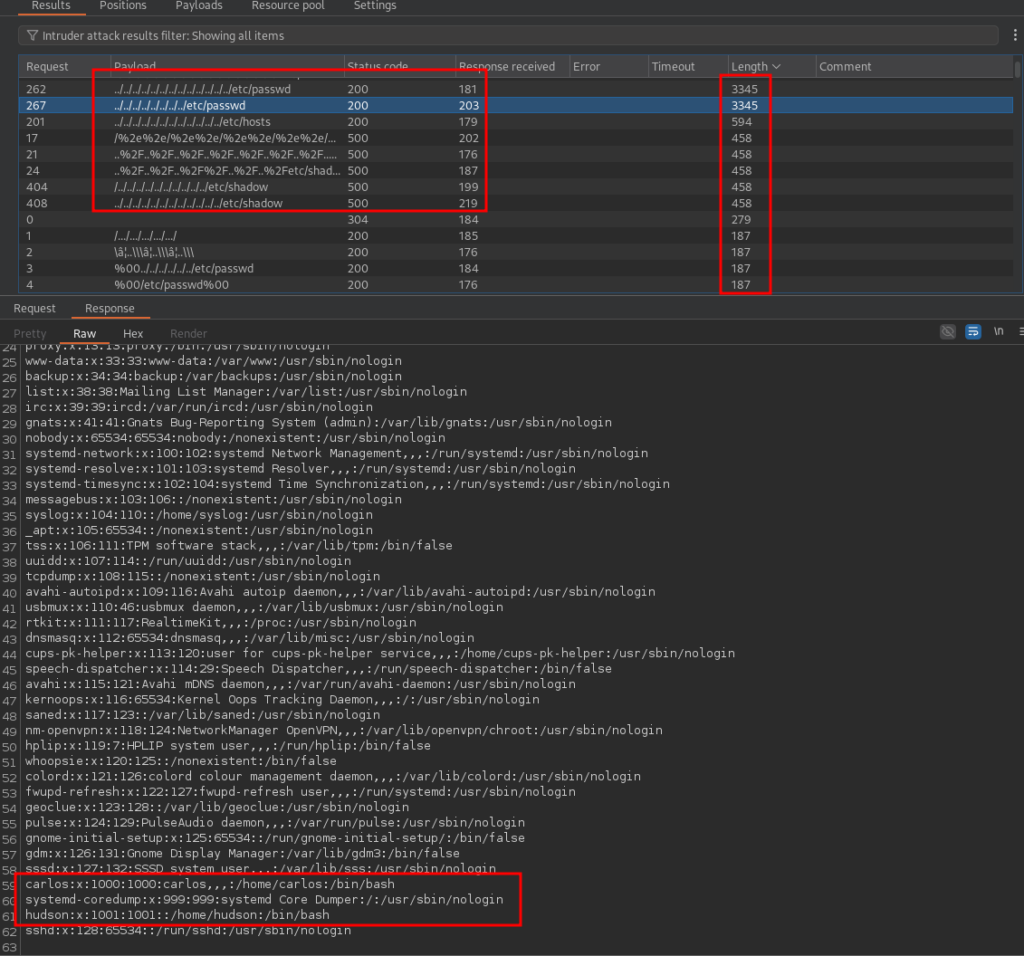Click the Intruder attack results filter bar

click(508, 35)
